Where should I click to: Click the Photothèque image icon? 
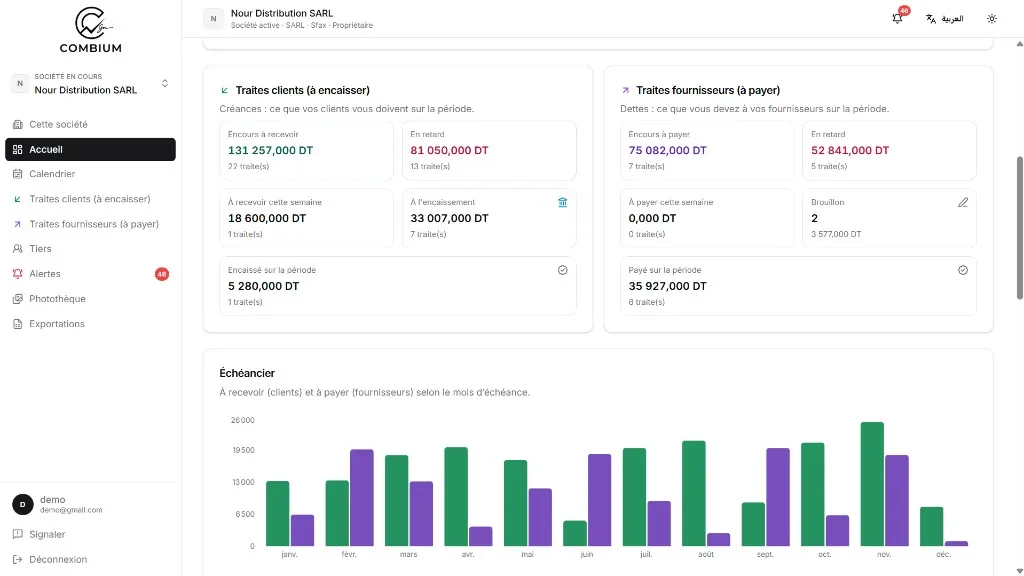(18, 299)
